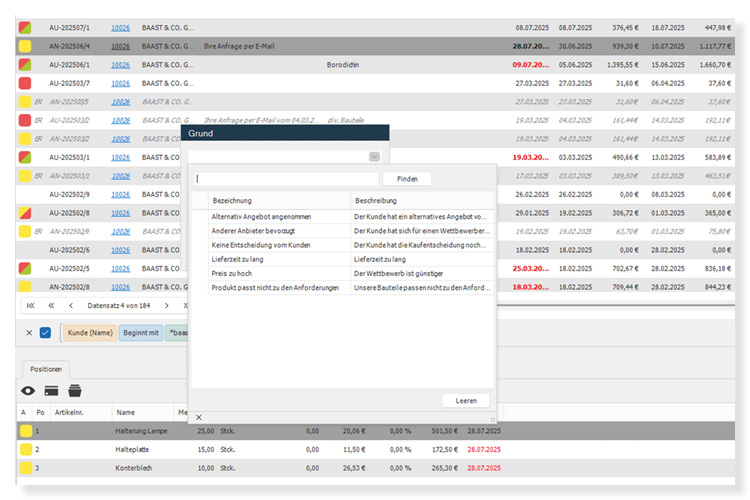Sort by the Bezeichnung column header
Screen dimensions: 750x500
tap(279, 200)
